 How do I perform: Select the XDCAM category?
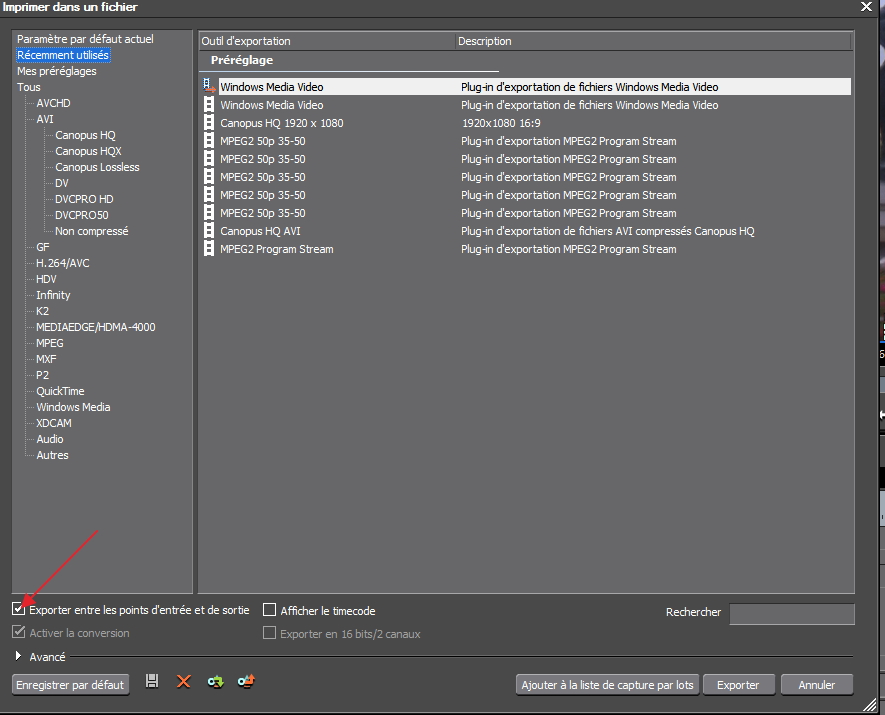[54, 423]
